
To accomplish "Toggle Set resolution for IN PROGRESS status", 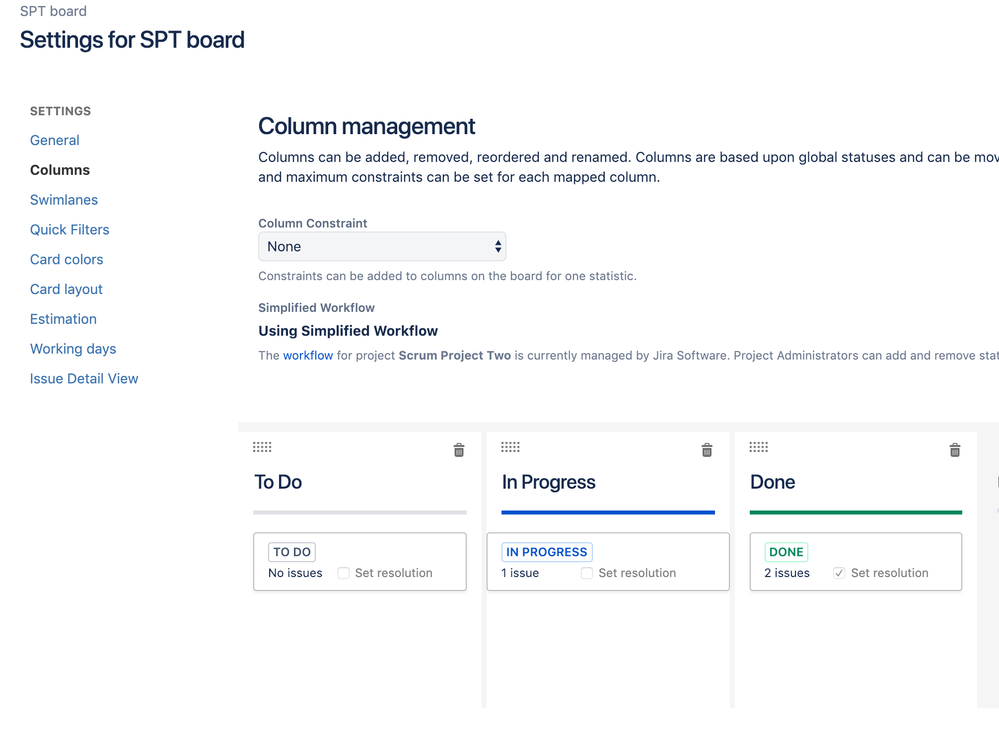I will click(x=588, y=573).
